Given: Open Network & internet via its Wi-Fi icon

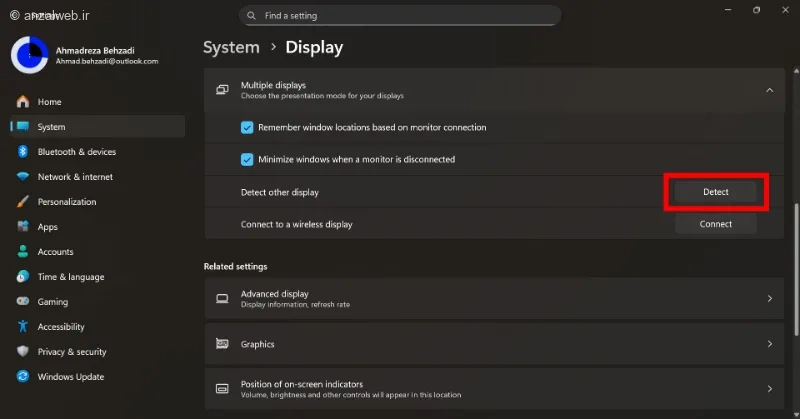Looking at the screenshot, I should 22,177.
